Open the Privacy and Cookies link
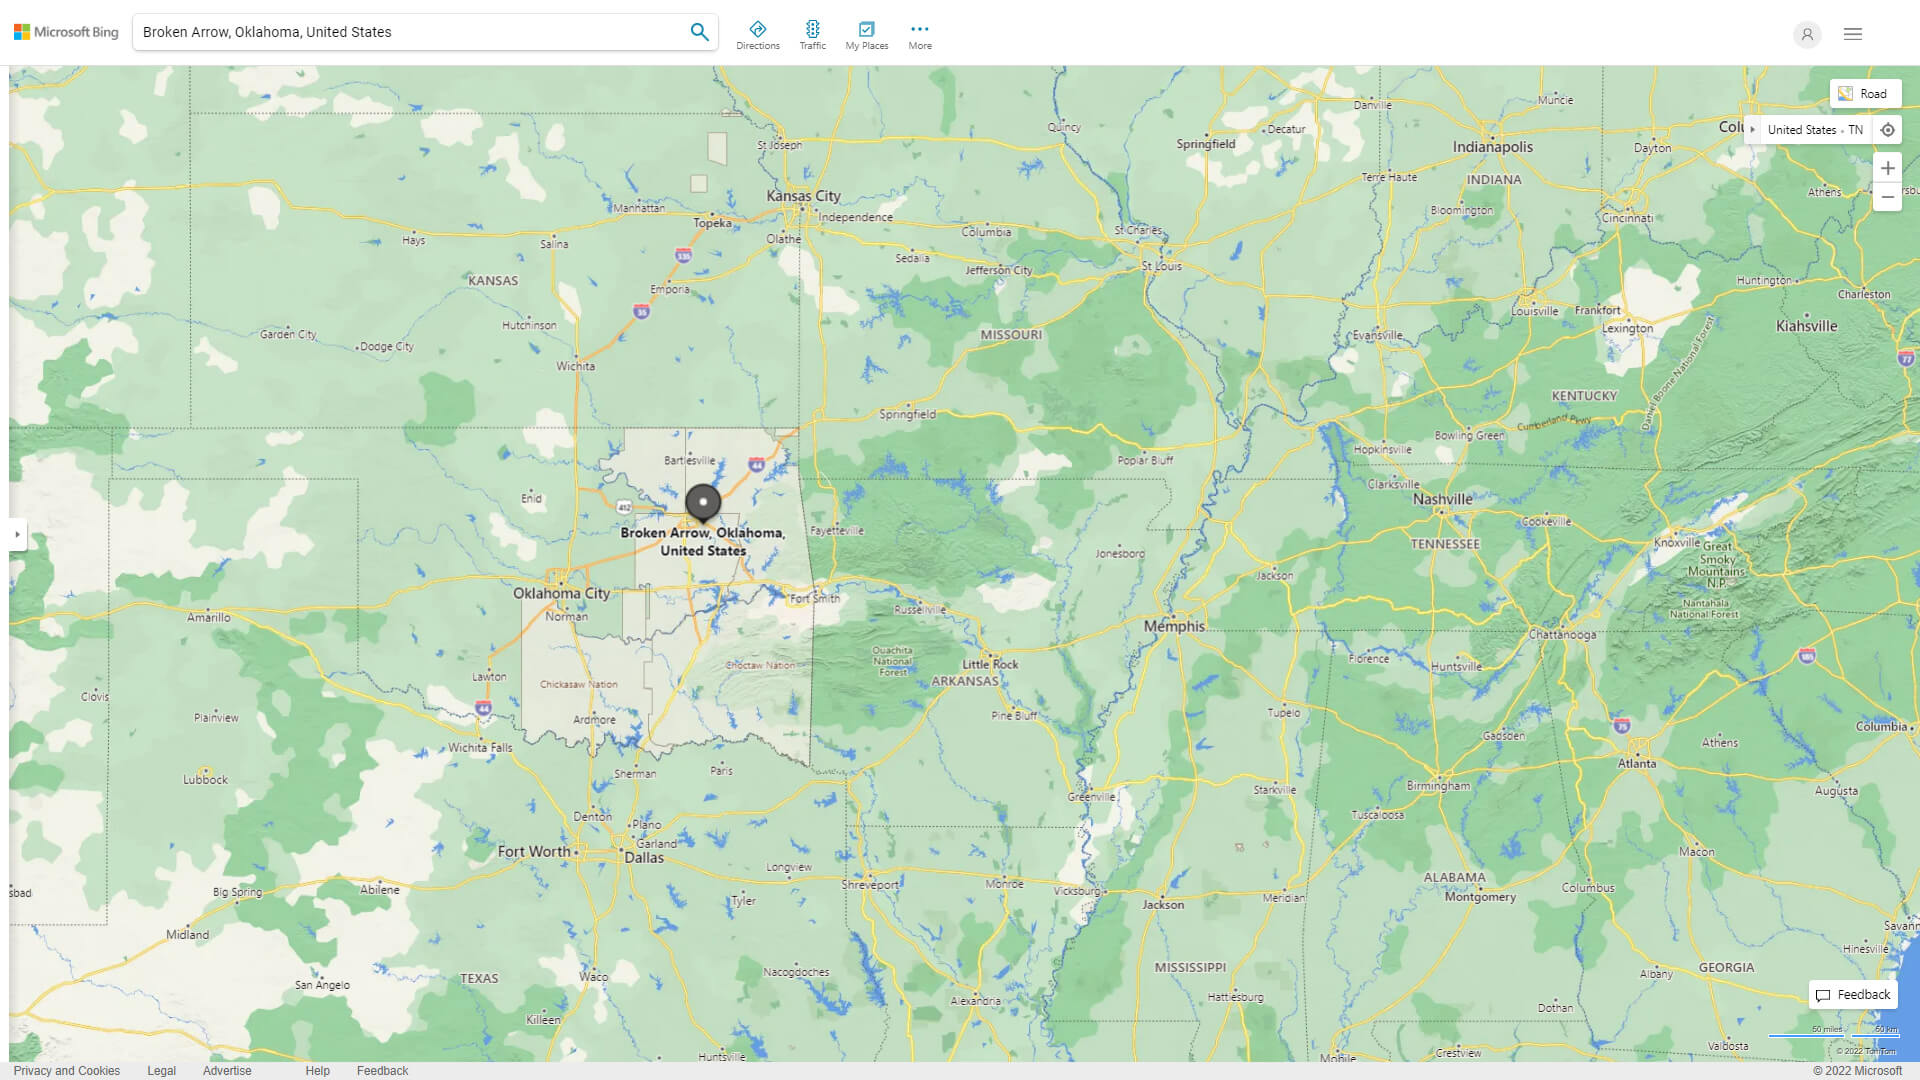Image resolution: width=1920 pixels, height=1080 pixels. click(x=67, y=1070)
